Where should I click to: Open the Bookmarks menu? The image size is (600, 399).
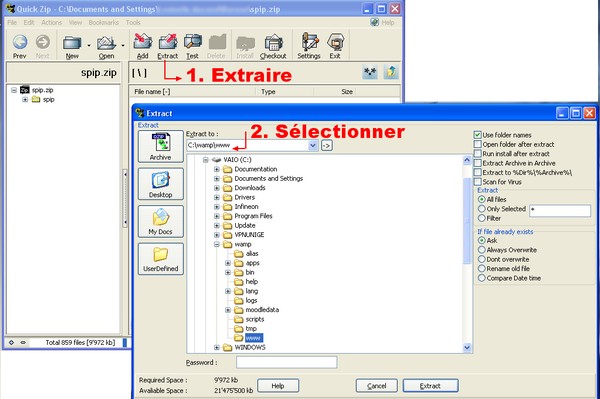click(103, 23)
